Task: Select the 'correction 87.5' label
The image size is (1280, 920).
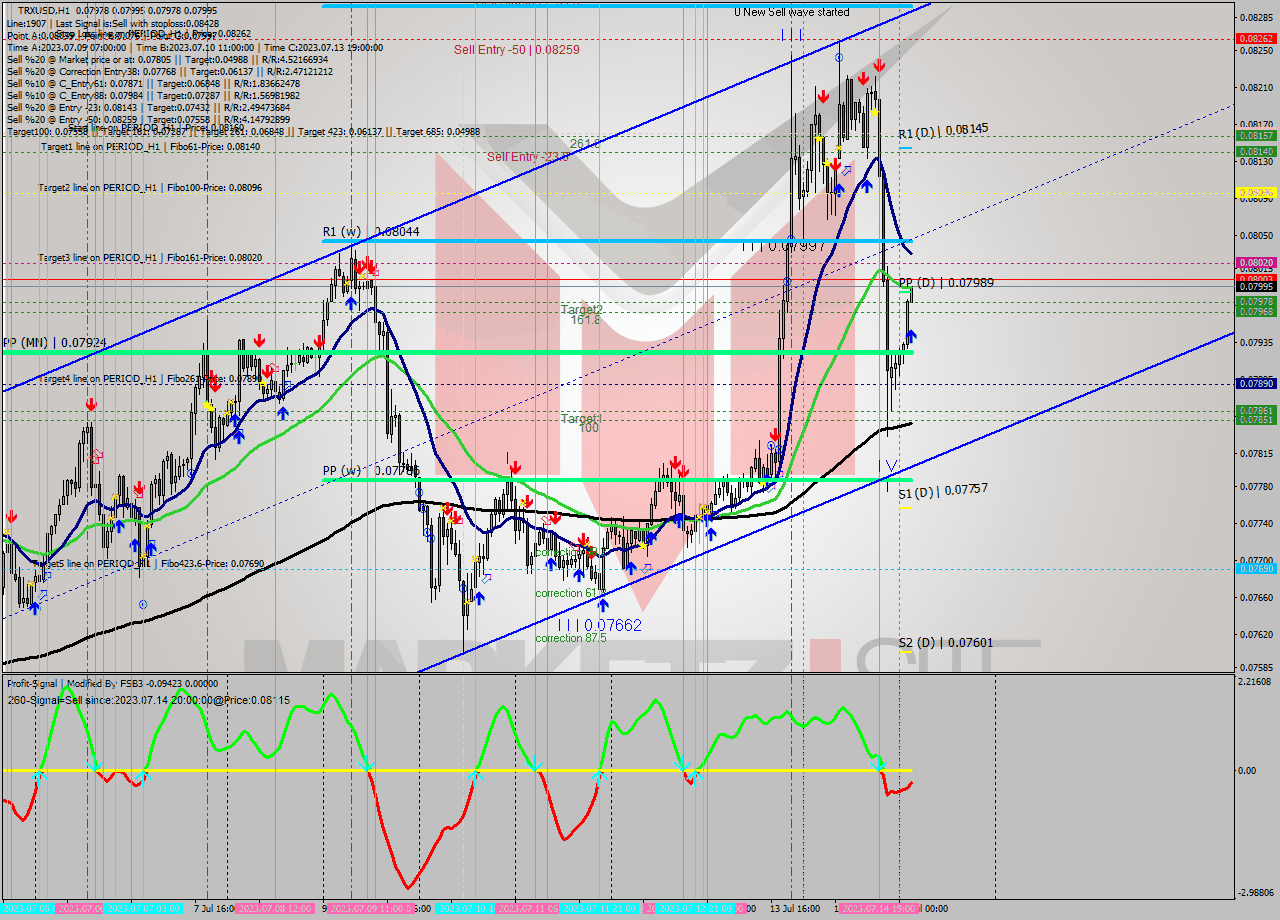Action: pyautogui.click(x=572, y=638)
